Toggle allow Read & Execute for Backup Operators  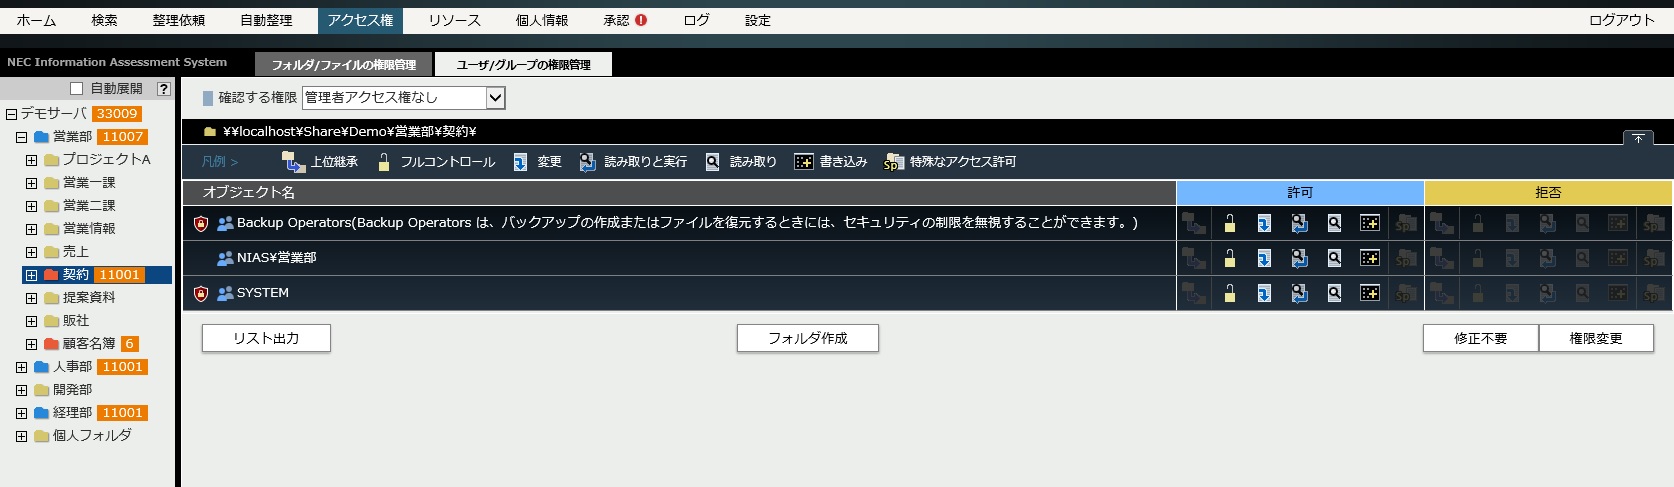click(1299, 223)
